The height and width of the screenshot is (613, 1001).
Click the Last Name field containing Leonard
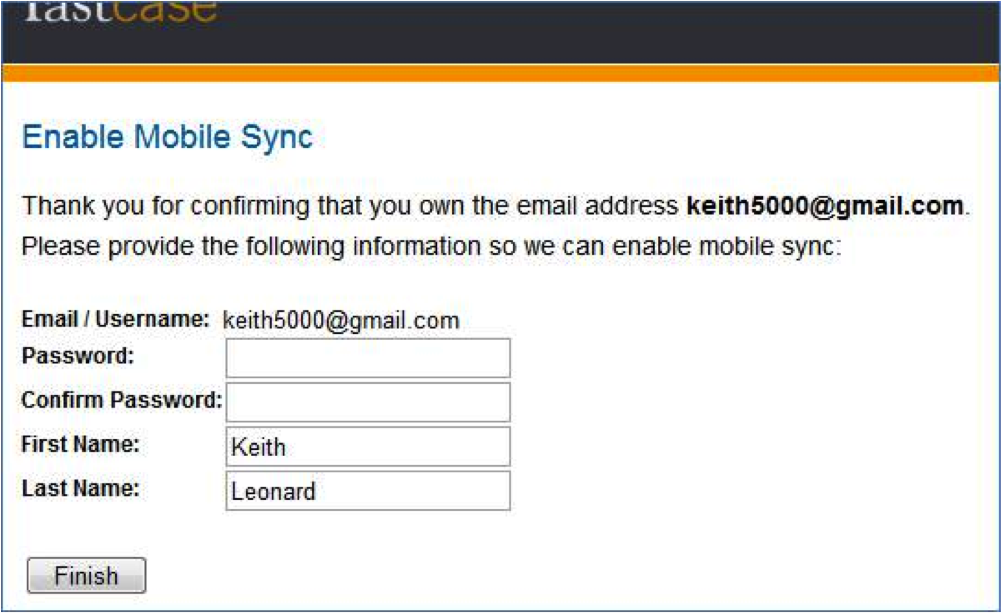[368, 491]
